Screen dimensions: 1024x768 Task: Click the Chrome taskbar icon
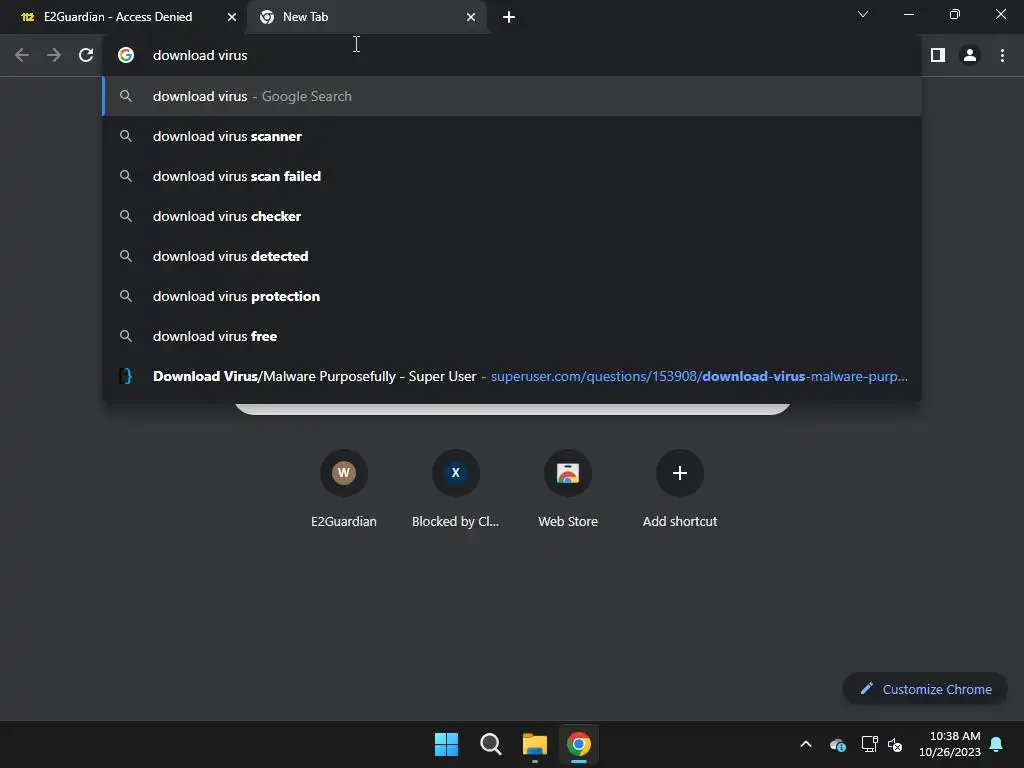pos(579,744)
